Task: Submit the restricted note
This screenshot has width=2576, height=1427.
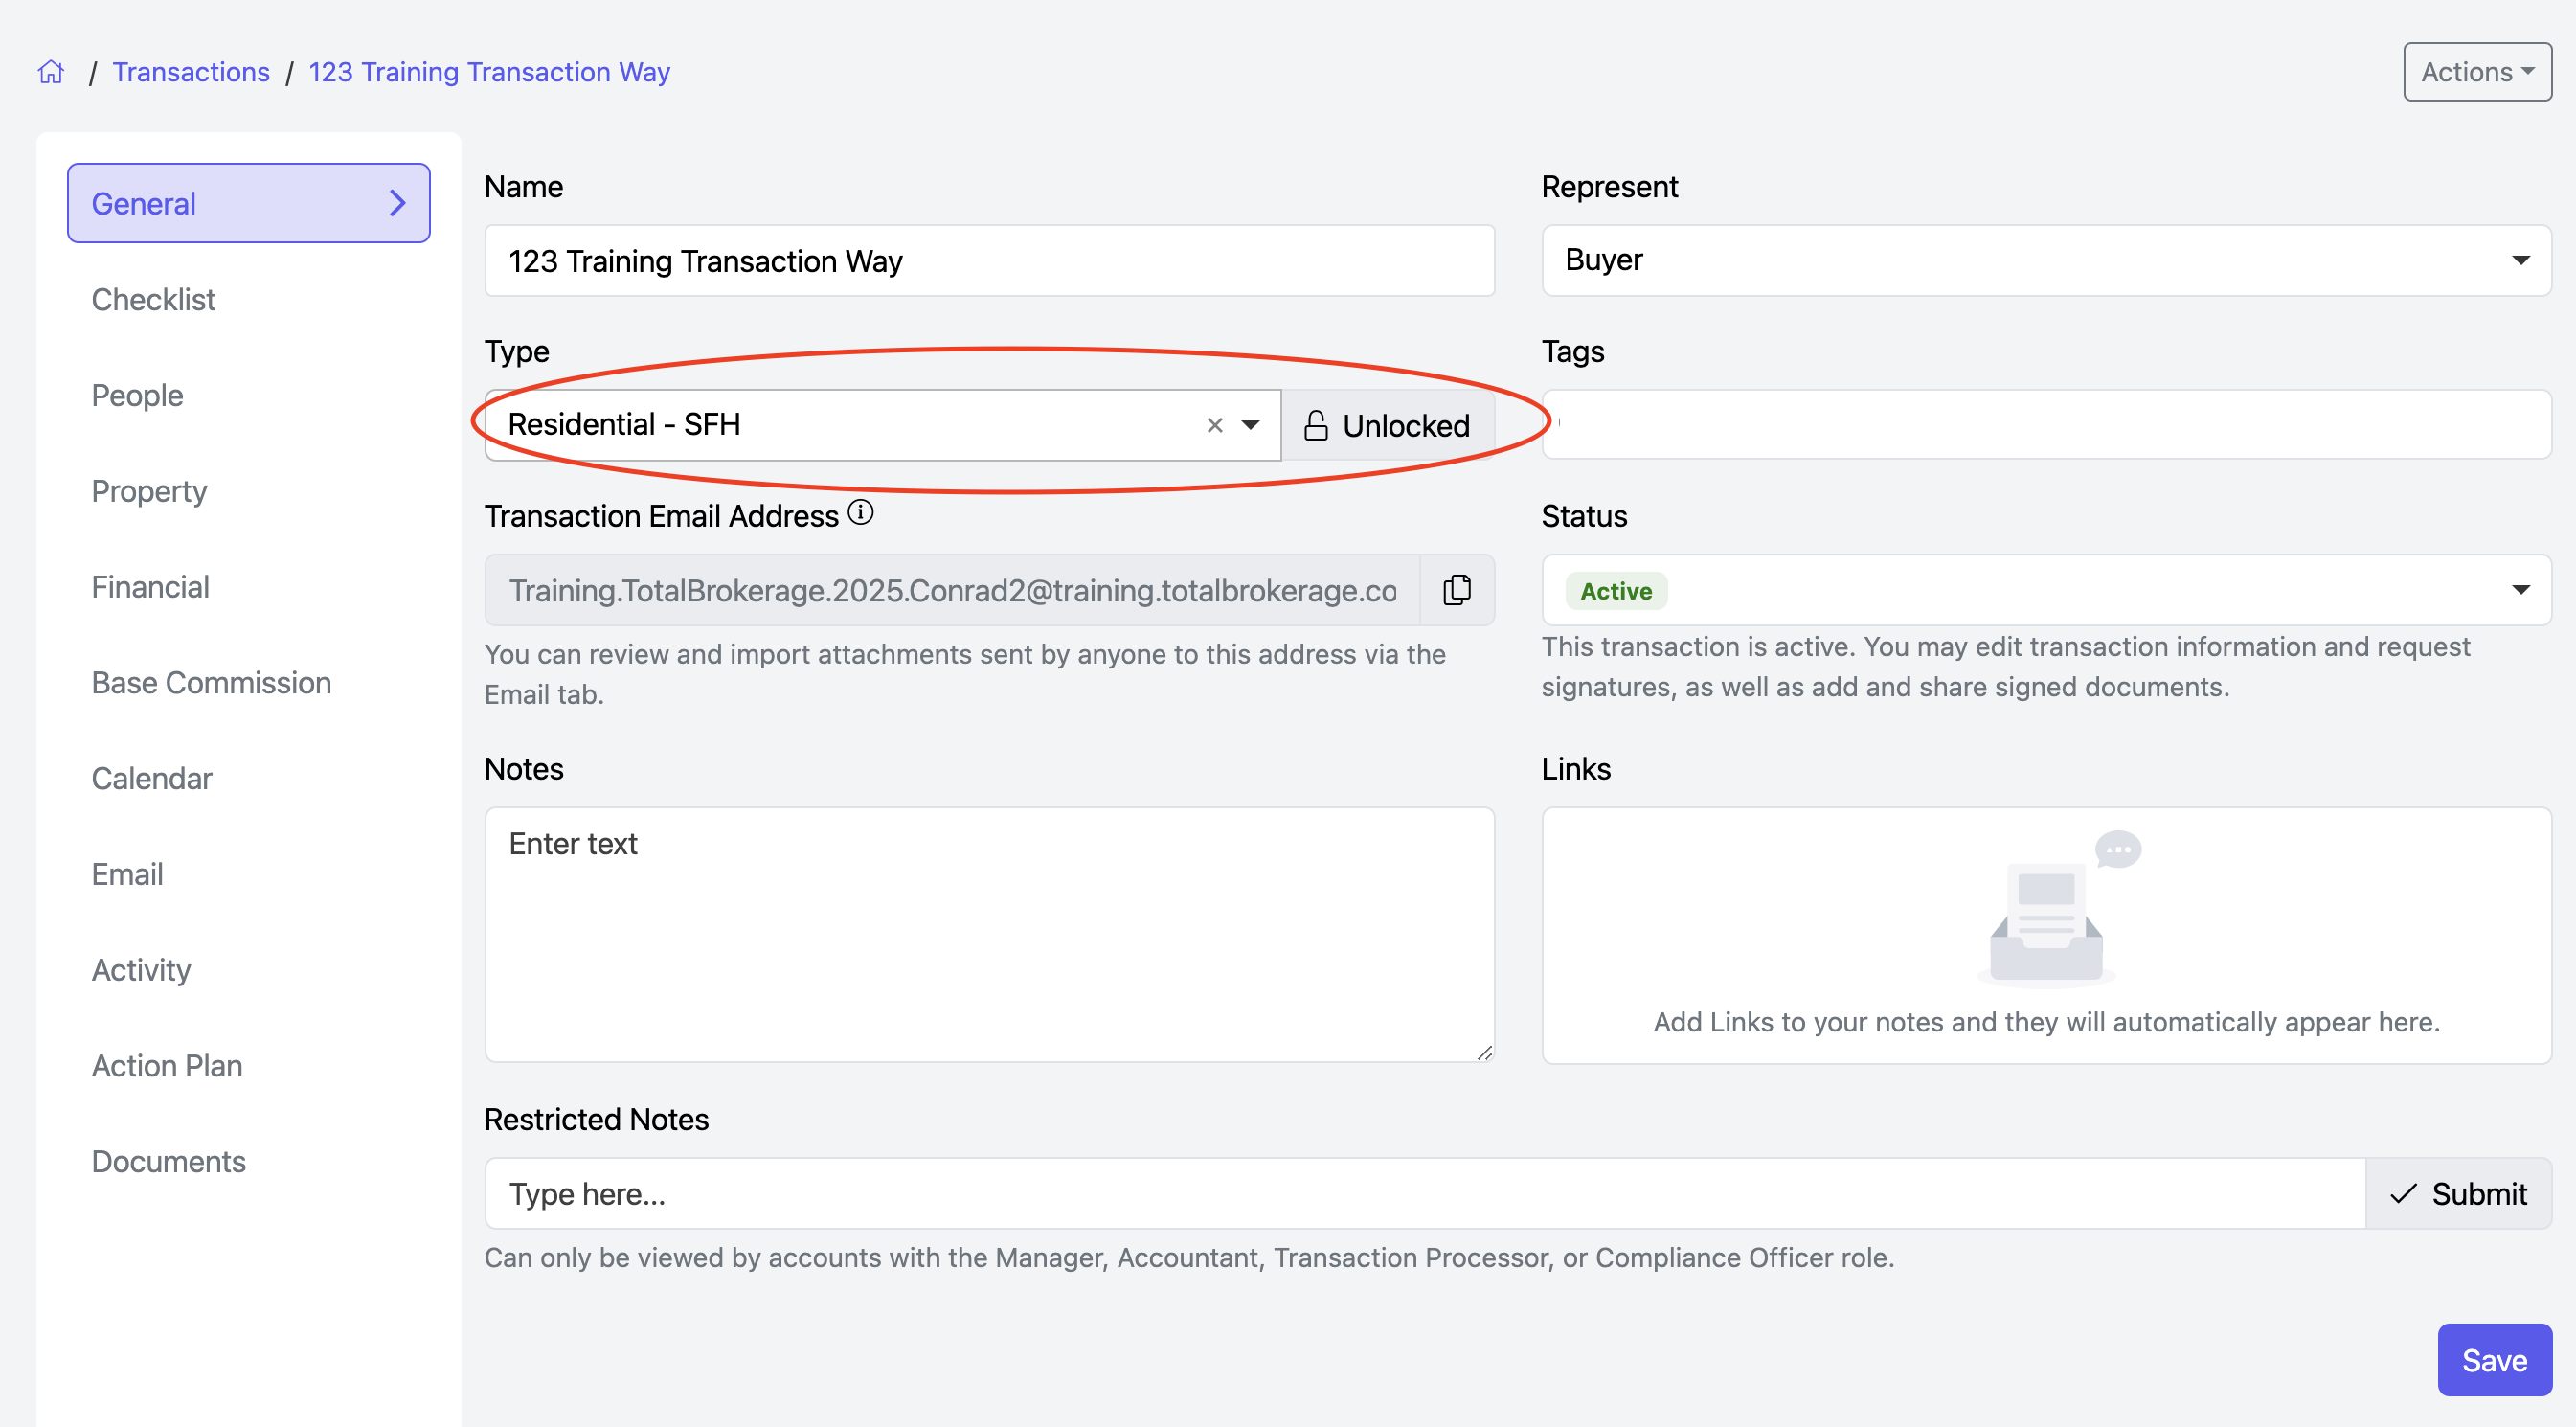Action: coord(2458,1193)
